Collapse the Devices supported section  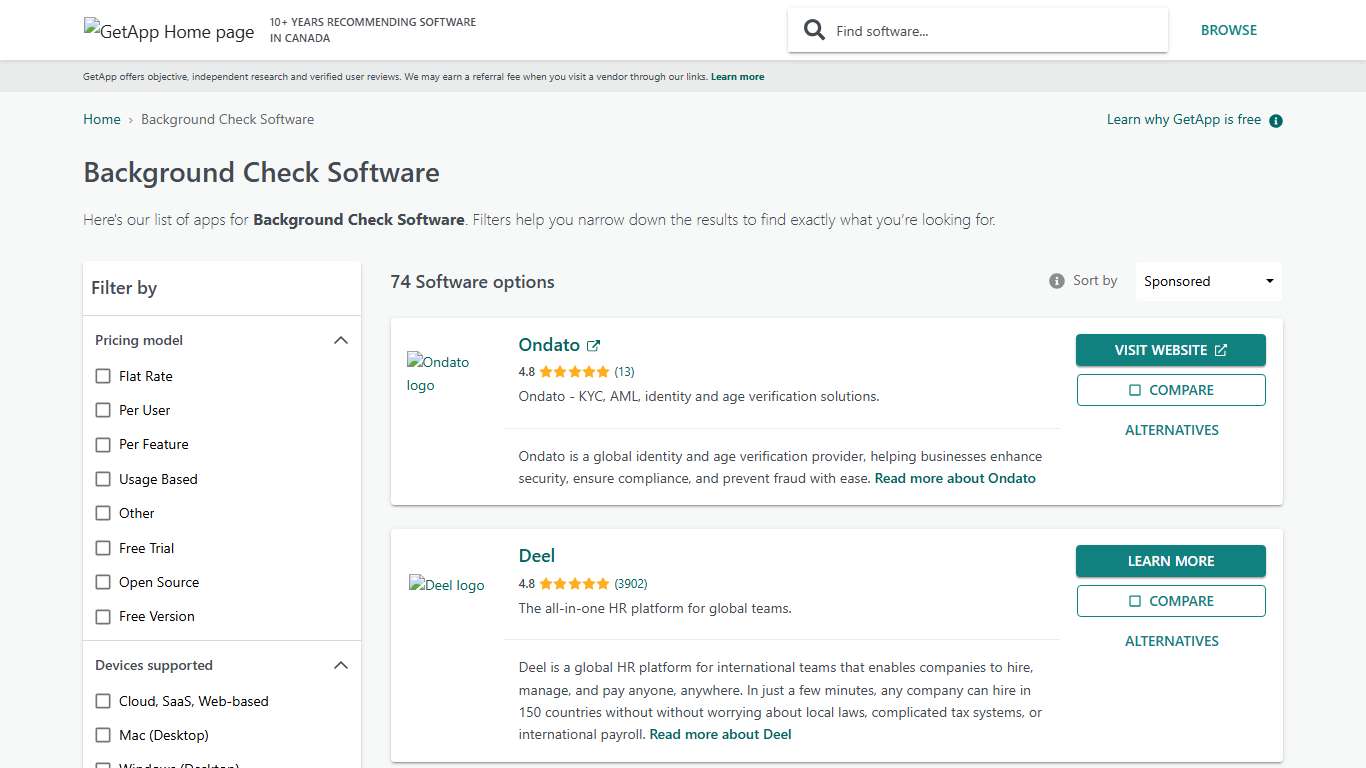pyautogui.click(x=341, y=665)
